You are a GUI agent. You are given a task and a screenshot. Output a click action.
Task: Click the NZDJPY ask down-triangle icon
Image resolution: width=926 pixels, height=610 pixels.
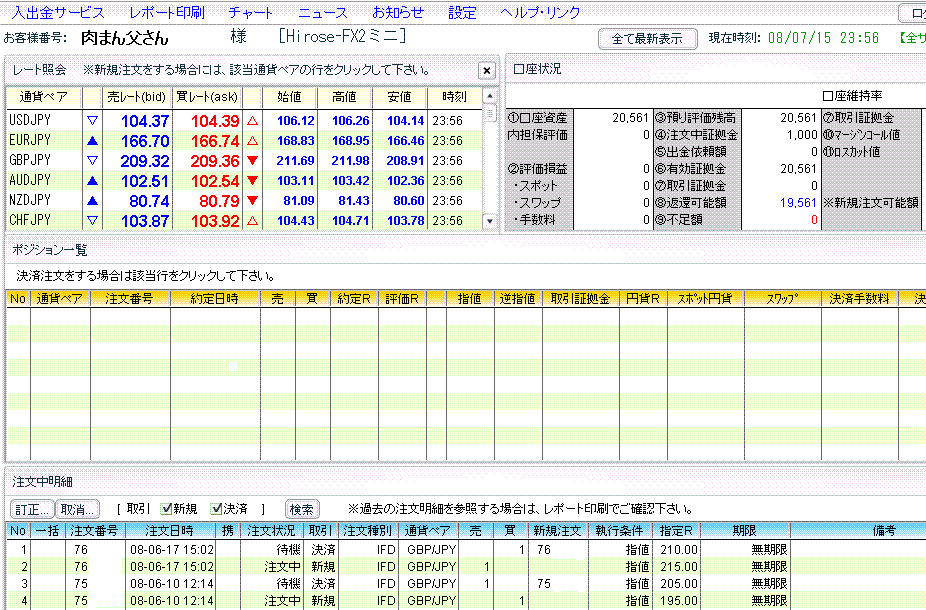[x=252, y=201]
